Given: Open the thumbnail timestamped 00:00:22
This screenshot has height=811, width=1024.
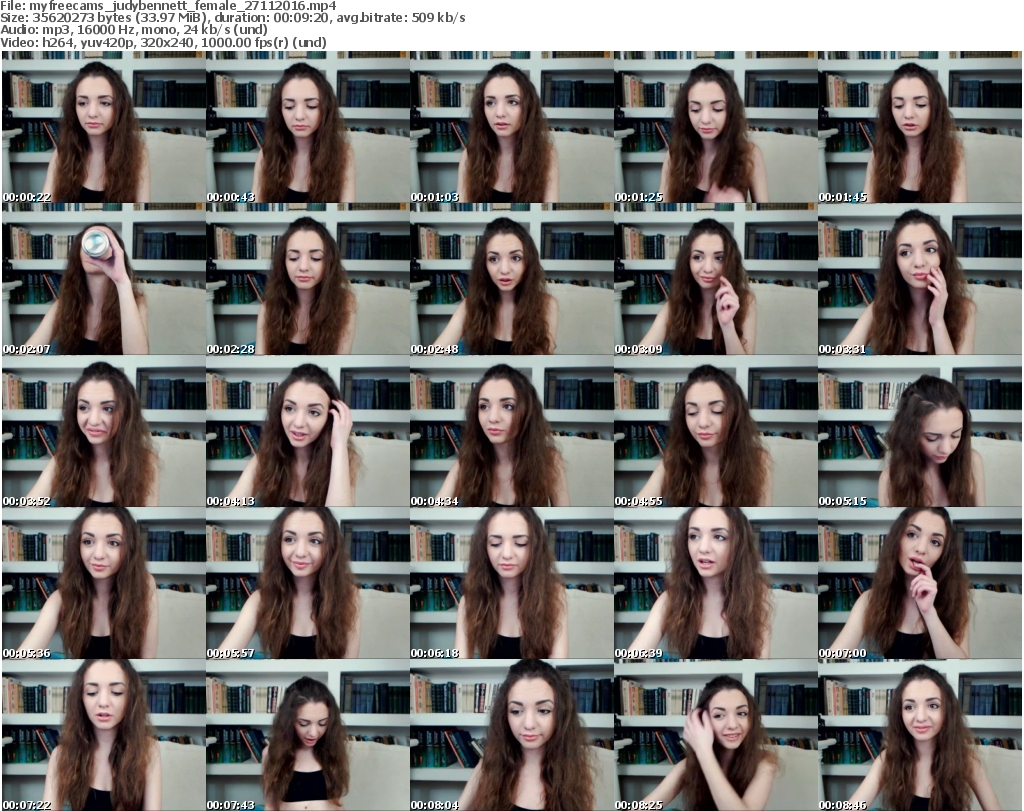Looking at the screenshot, I should [103, 128].
